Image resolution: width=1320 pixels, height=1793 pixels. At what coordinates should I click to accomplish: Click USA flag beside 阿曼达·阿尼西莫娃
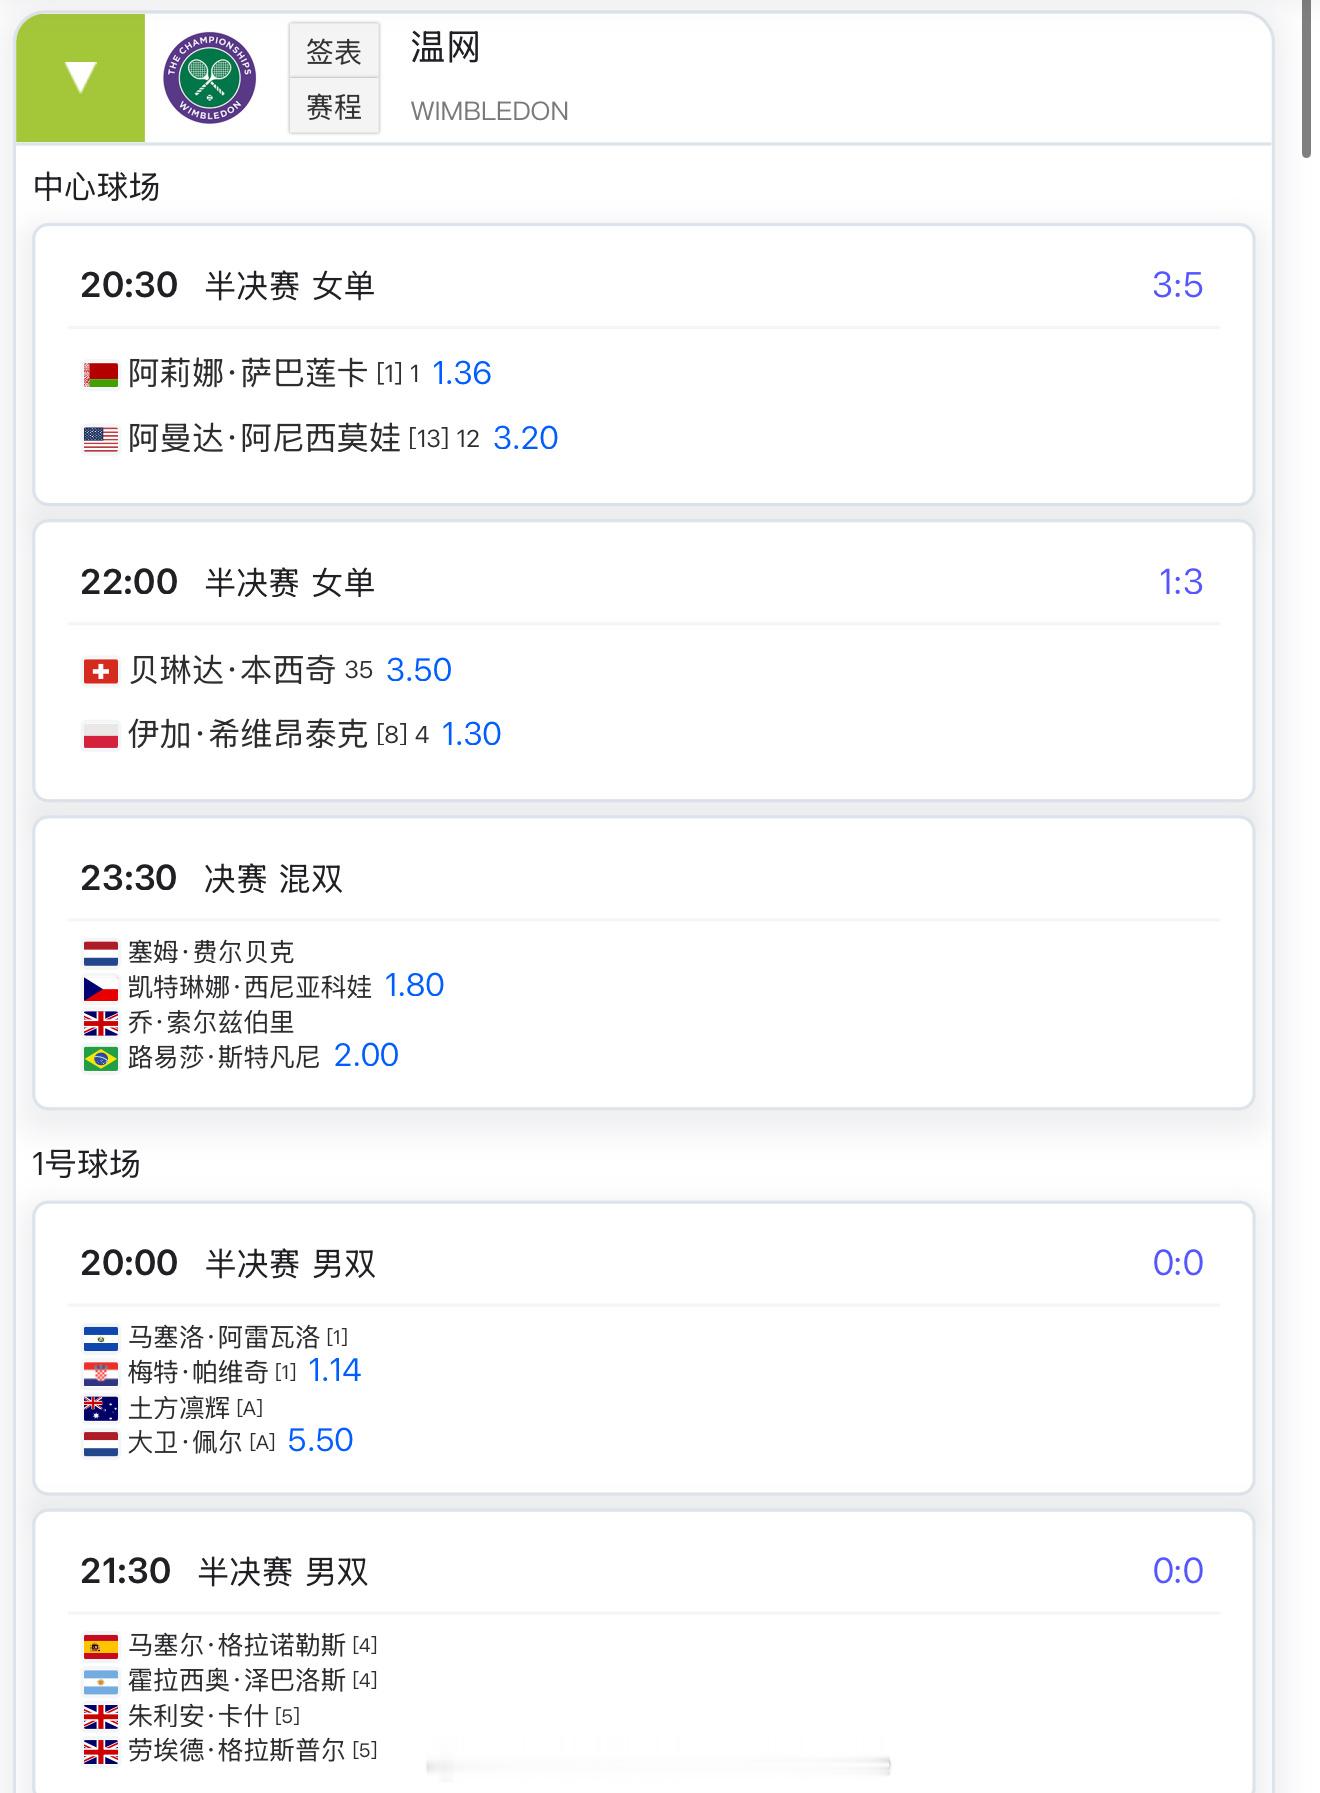[100, 440]
